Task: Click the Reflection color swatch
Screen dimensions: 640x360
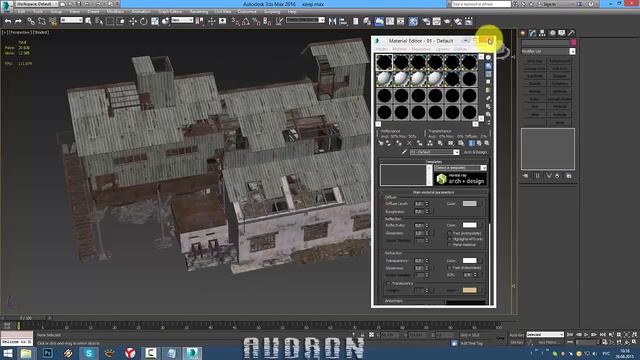Action: pyautogui.click(x=469, y=225)
